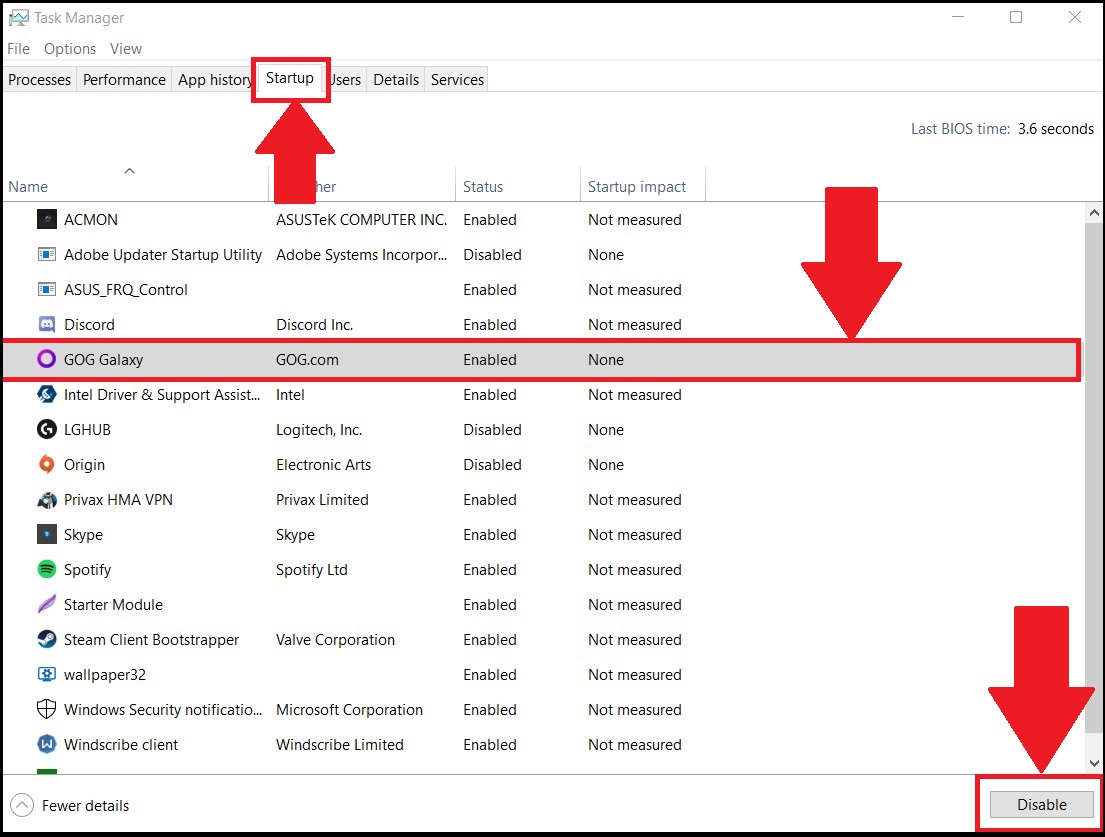This screenshot has height=837, width=1105.
Task: Click Starter Module row name
Action: pyautogui.click(x=113, y=604)
